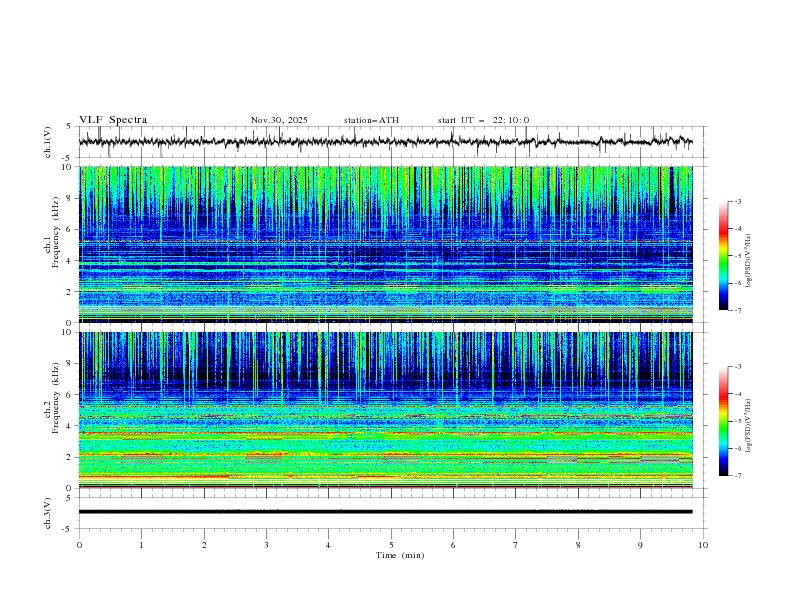792x612 pixels.
Task: Click the ch.2 'log(PSD)(V²/Hz)' colorbar label
Action: [x=749, y=425]
